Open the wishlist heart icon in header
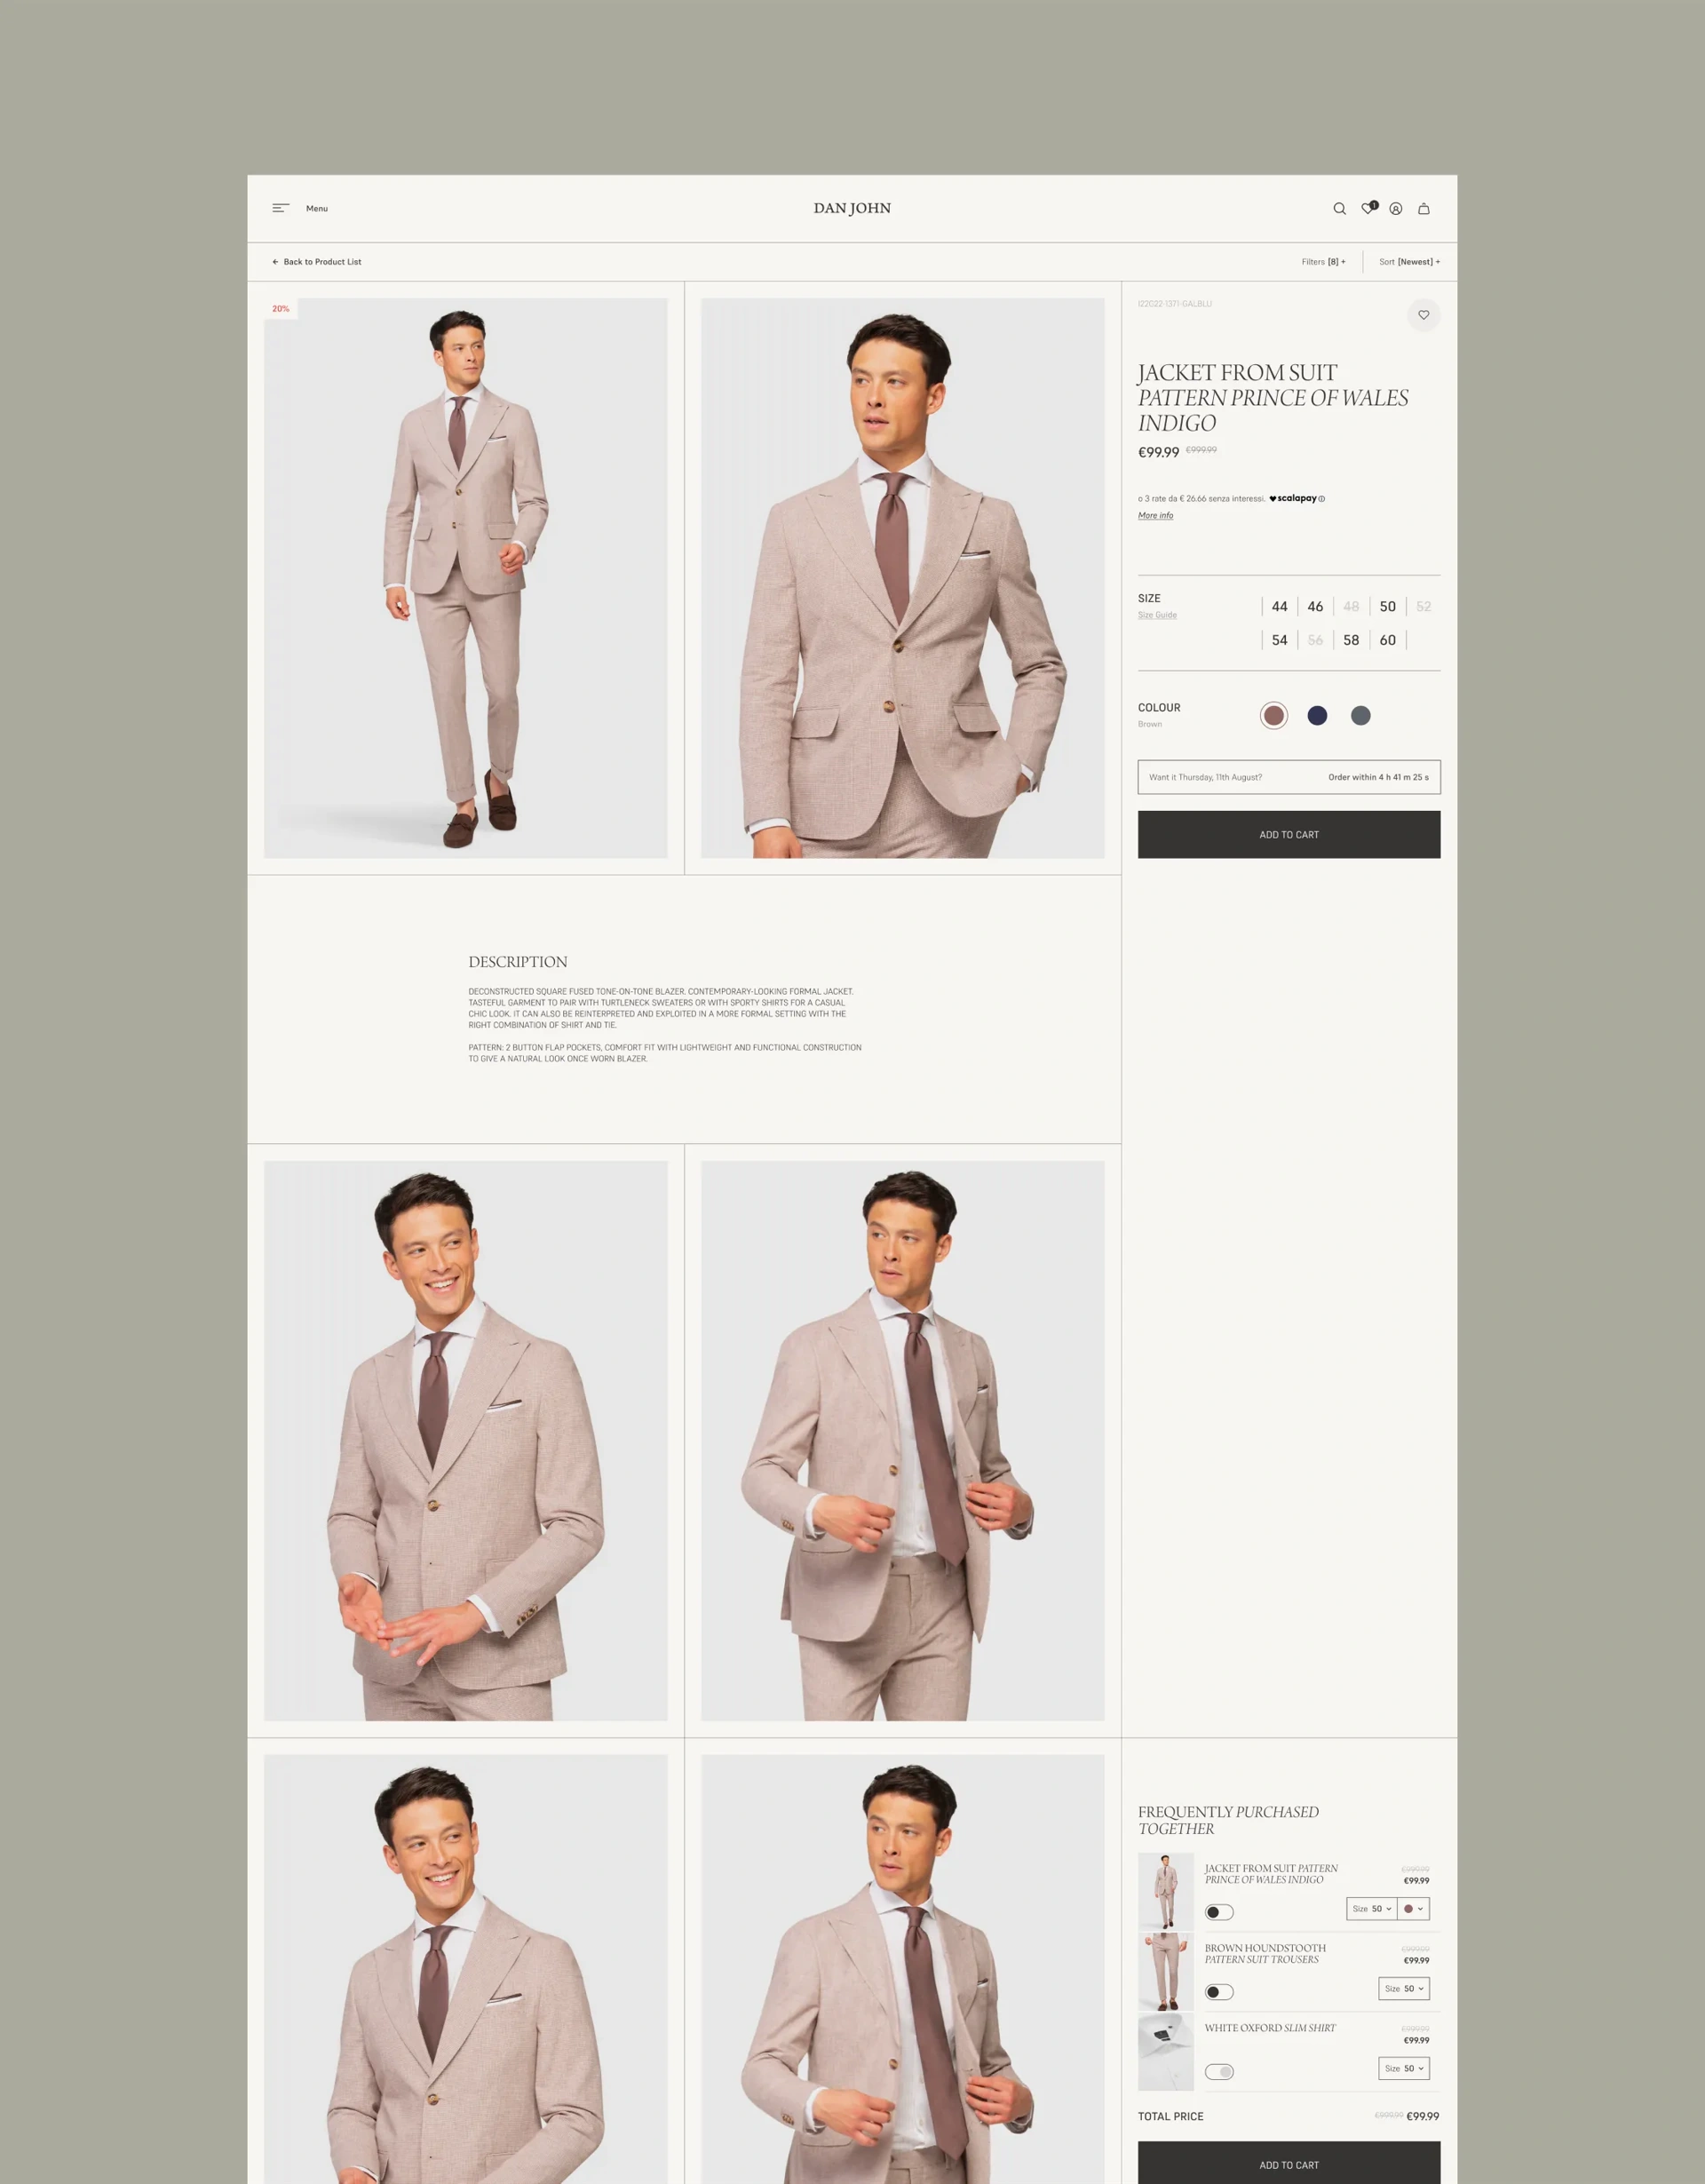The width and height of the screenshot is (1705, 2184). coord(1368,209)
